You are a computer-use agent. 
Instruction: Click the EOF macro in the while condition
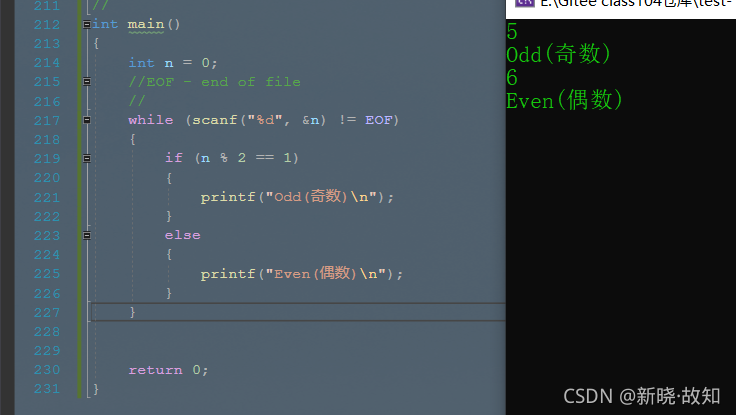(378, 120)
